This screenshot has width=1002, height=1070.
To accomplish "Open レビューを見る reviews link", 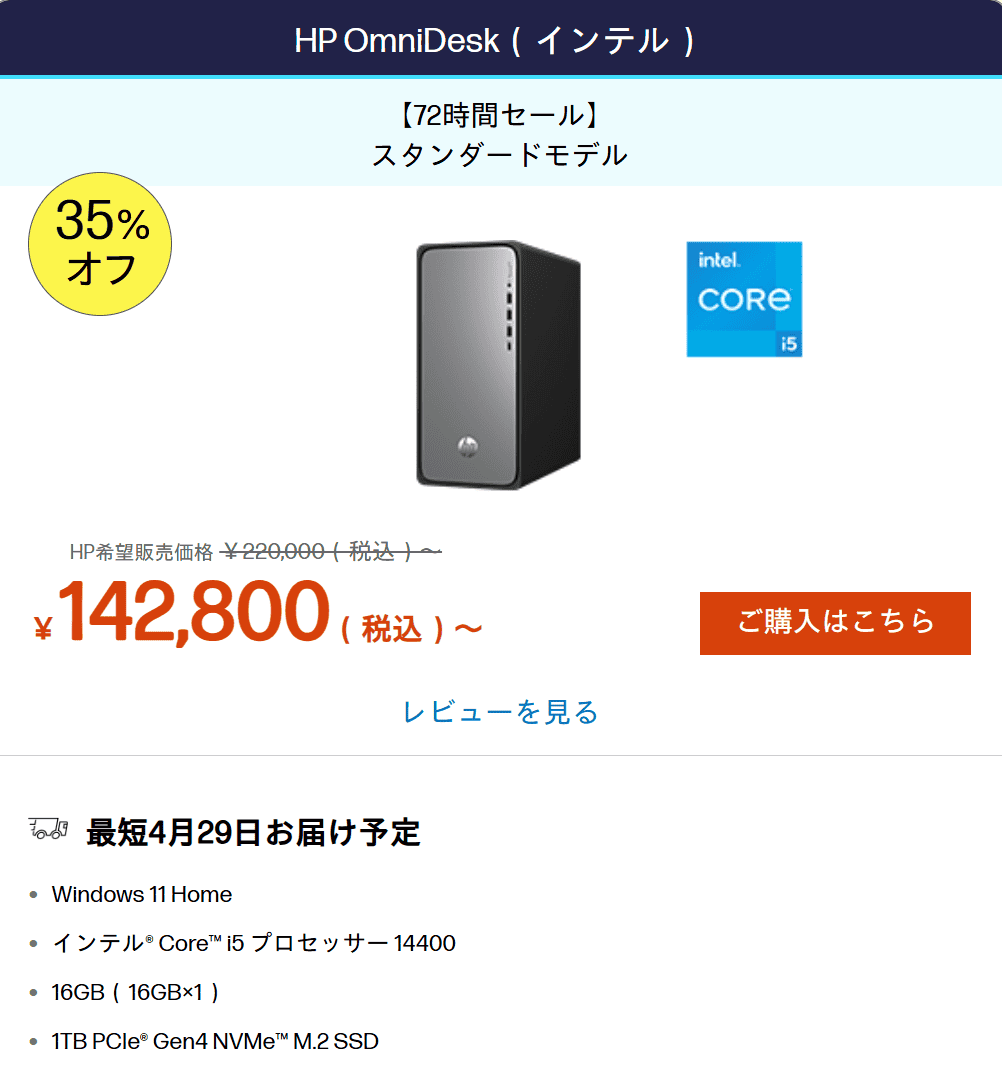I will tap(500, 712).
